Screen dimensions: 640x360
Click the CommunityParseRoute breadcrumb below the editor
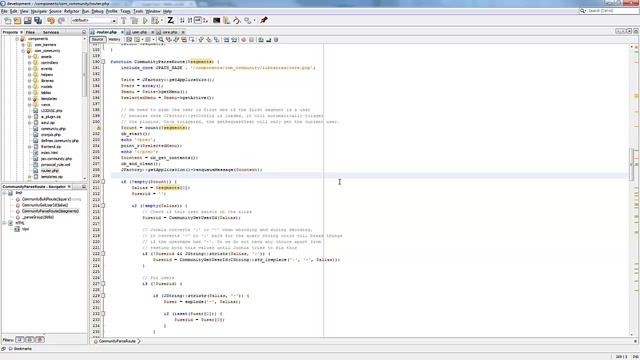tap(117, 341)
